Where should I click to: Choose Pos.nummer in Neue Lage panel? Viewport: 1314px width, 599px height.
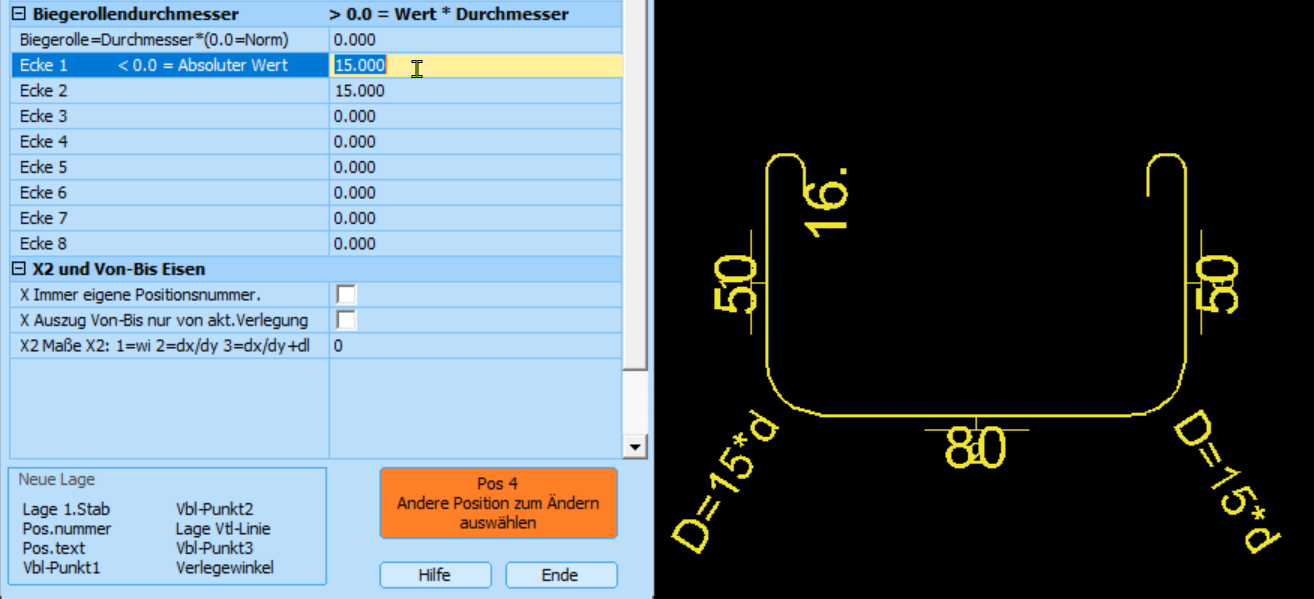click(x=67, y=529)
